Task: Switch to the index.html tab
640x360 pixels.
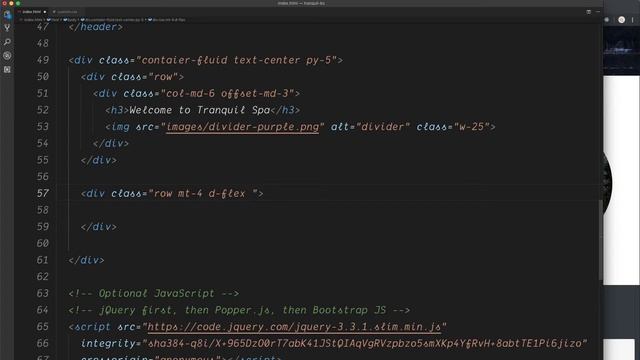Action: [x=32, y=12]
